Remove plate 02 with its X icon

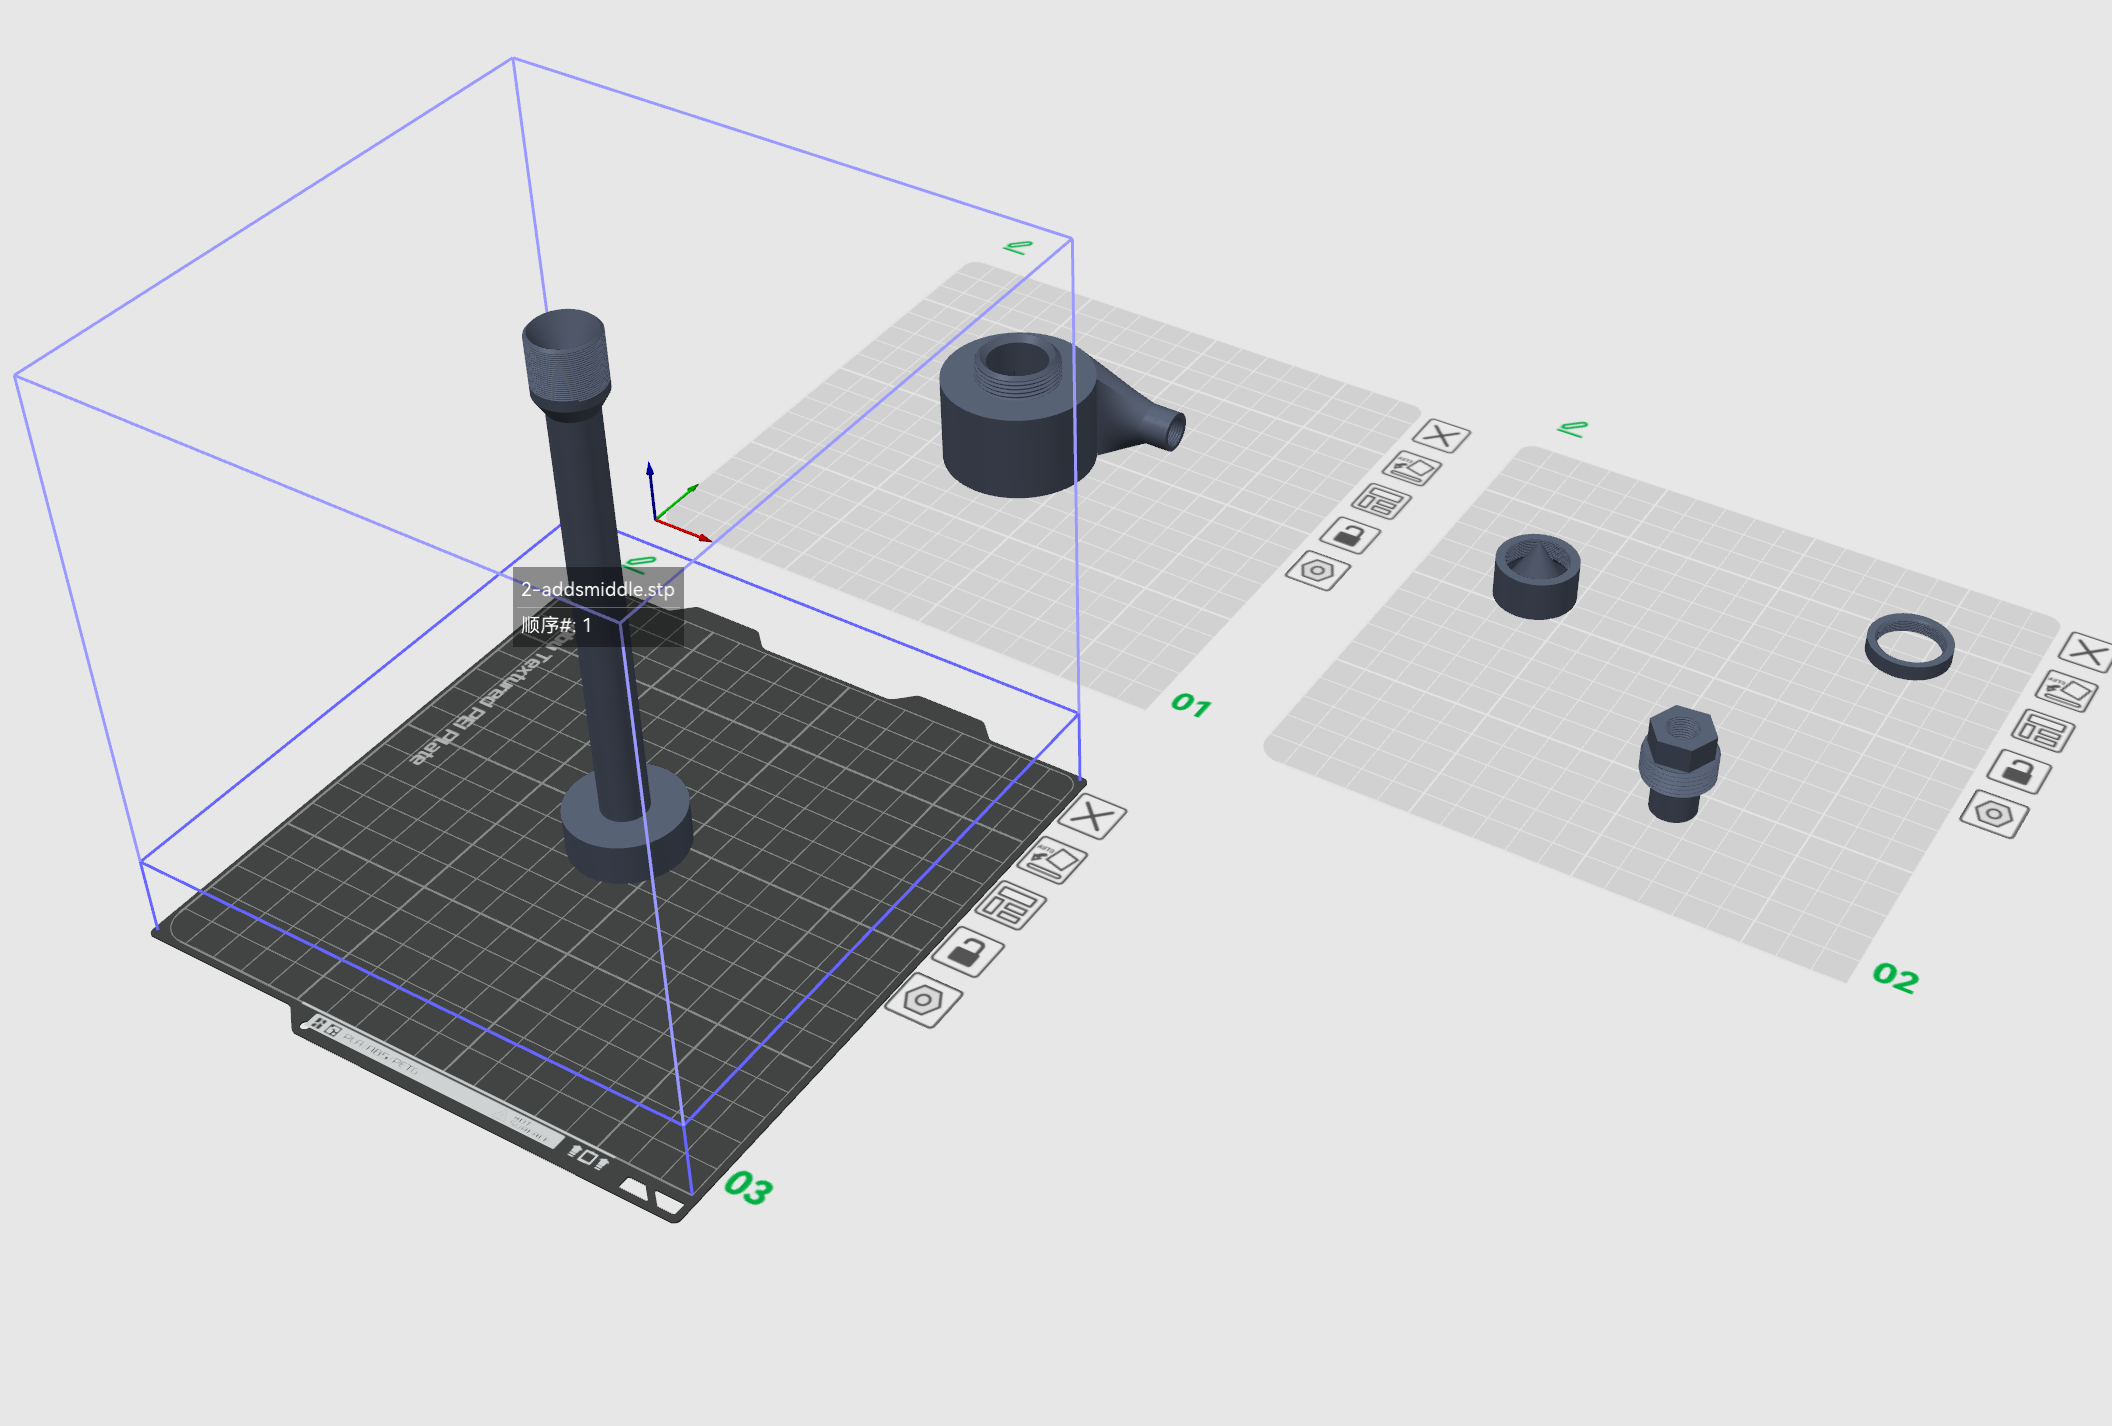2087,653
